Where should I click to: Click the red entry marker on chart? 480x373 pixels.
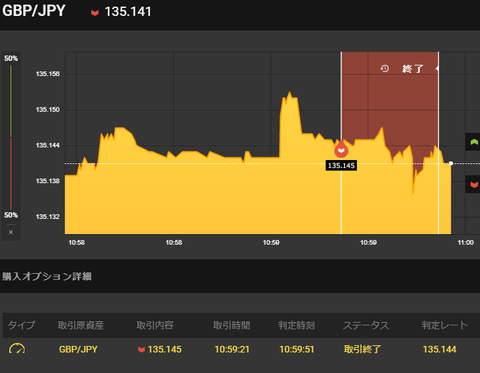point(341,149)
